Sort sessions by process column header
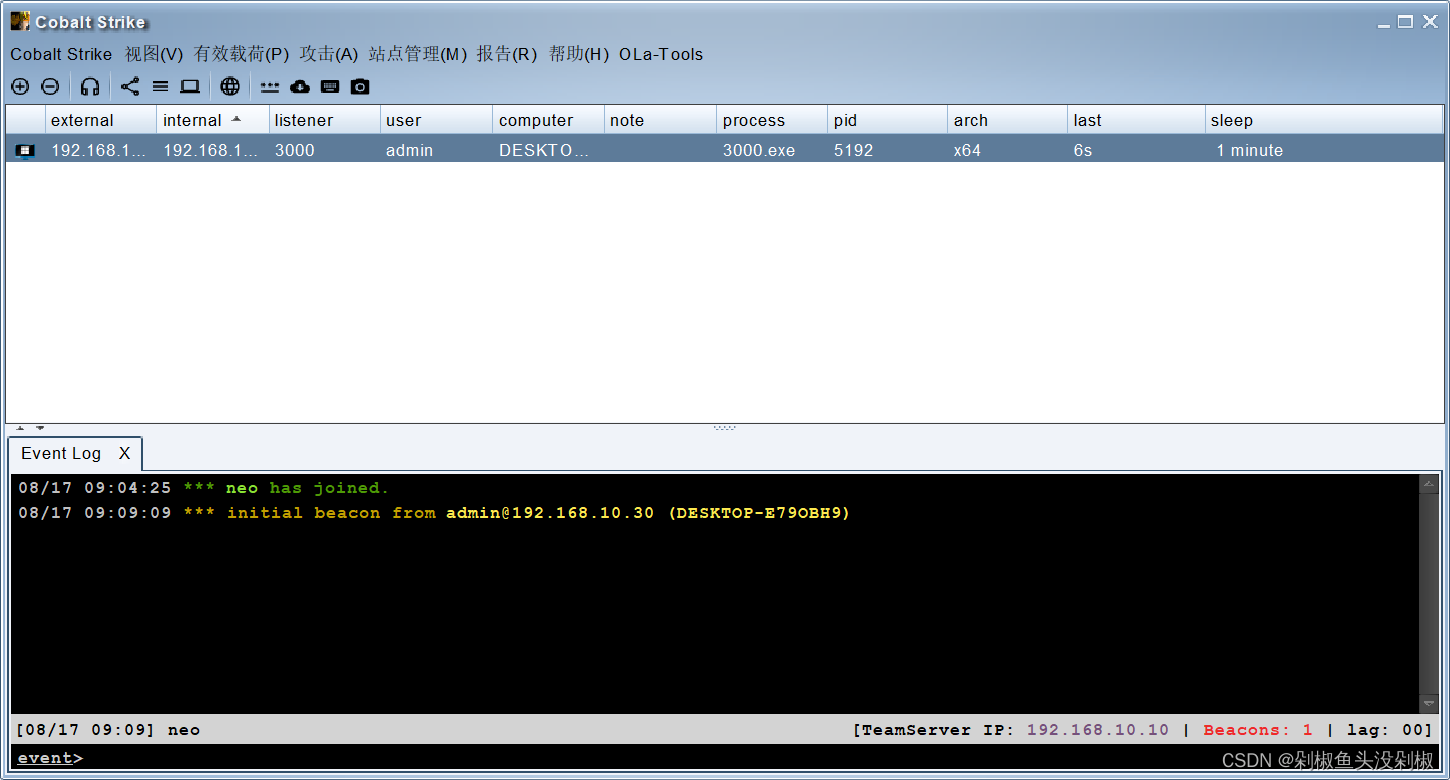 [773, 120]
